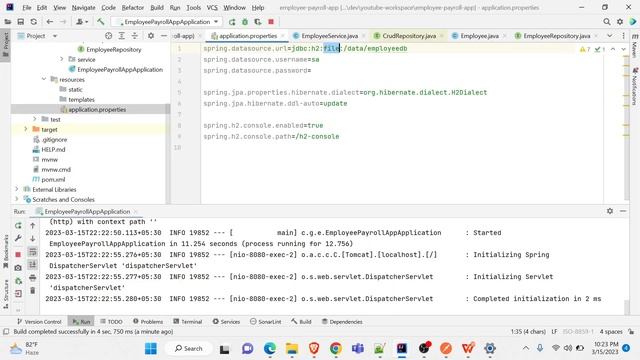Image resolution: width=640 pixels, height=360 pixels.
Task: Open Search Everywhere magnifier icon
Action: coord(607,22)
